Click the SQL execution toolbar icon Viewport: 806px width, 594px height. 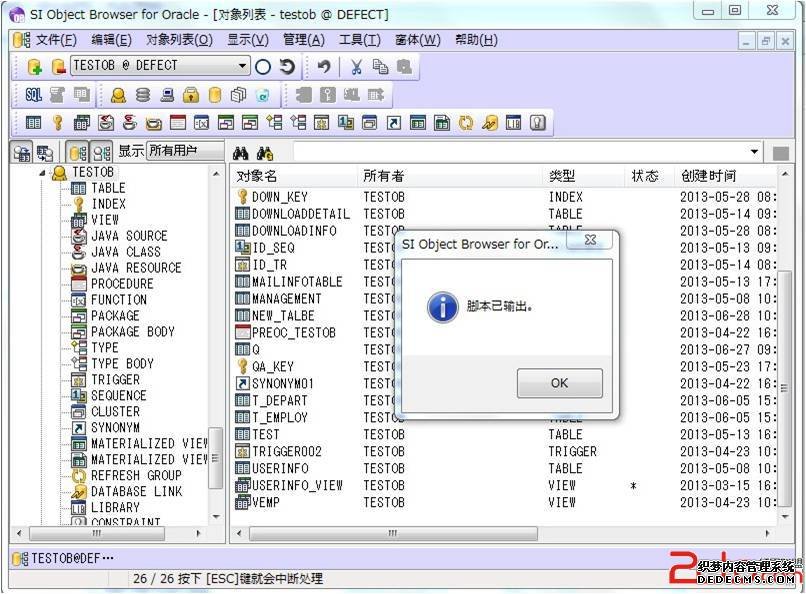34,95
